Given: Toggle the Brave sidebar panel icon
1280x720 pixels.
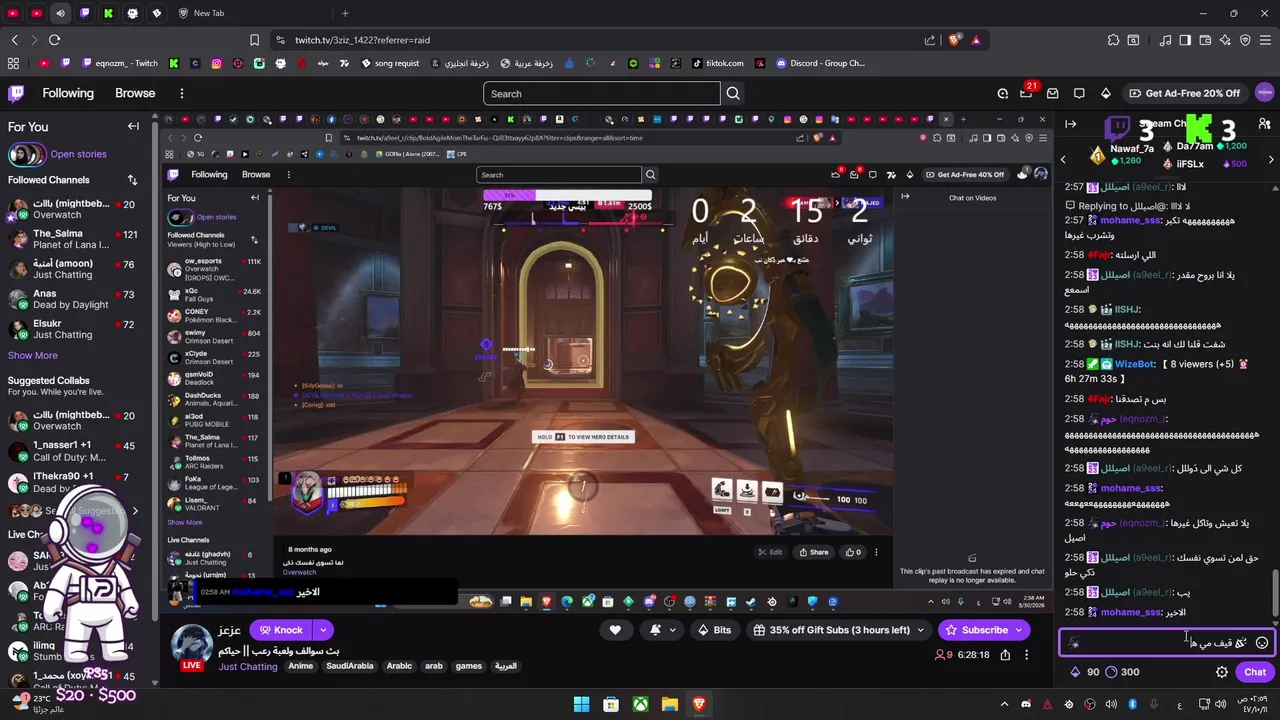Looking at the screenshot, I should click(1185, 40).
